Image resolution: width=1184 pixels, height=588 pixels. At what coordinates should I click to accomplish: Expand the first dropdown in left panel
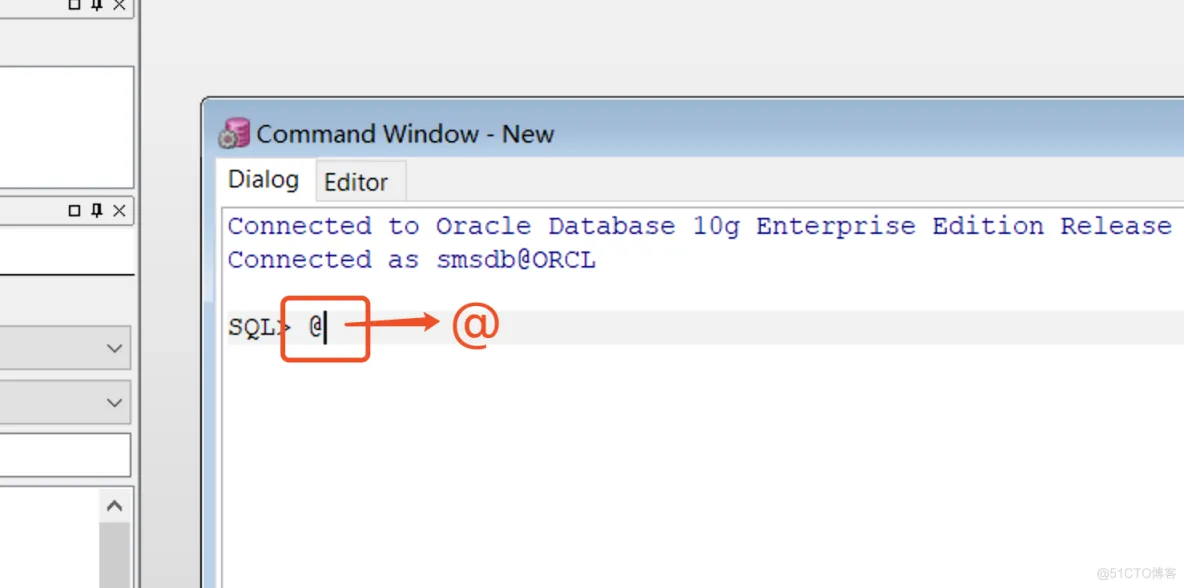[113, 349]
